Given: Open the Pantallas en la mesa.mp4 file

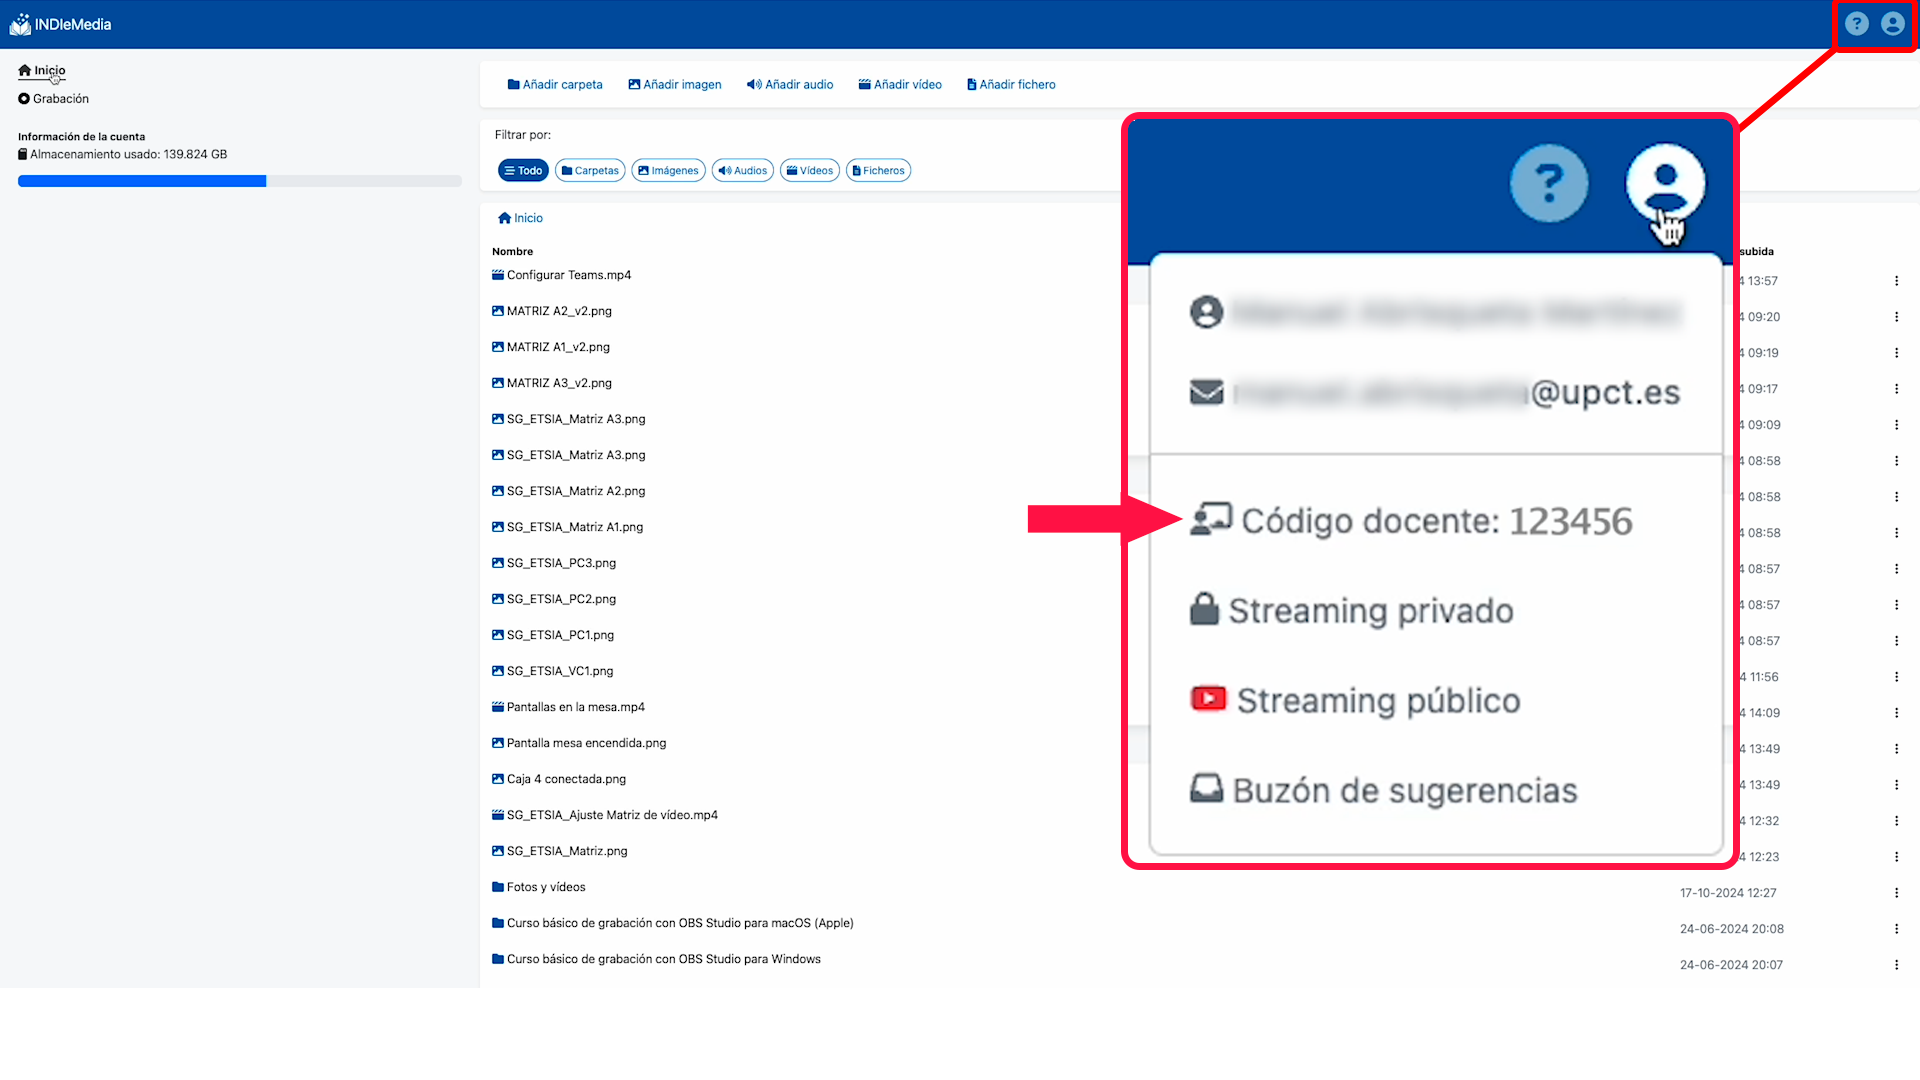Looking at the screenshot, I should pos(568,707).
